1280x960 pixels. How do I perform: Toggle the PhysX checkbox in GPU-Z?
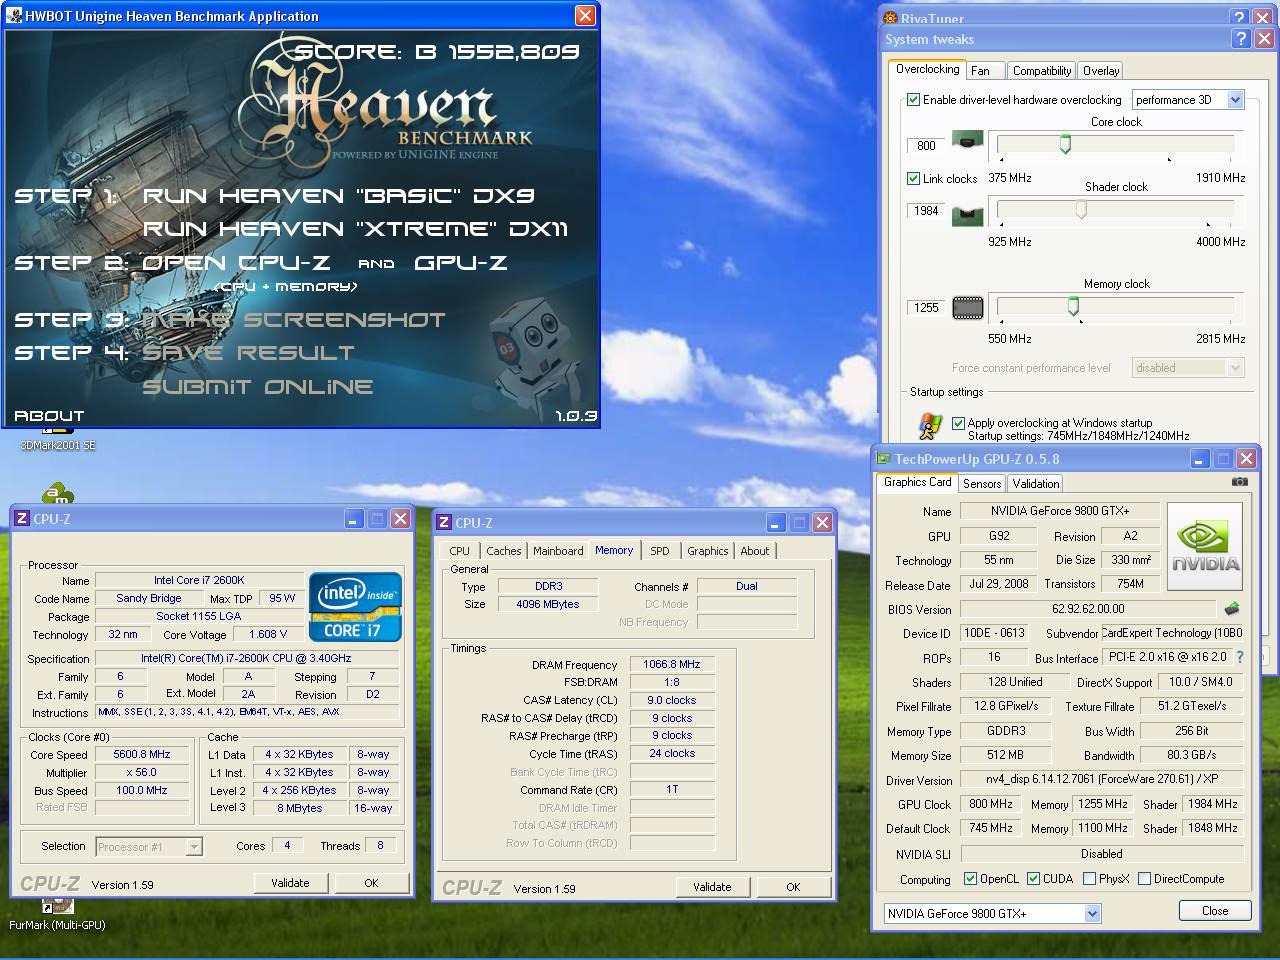[x=1089, y=879]
